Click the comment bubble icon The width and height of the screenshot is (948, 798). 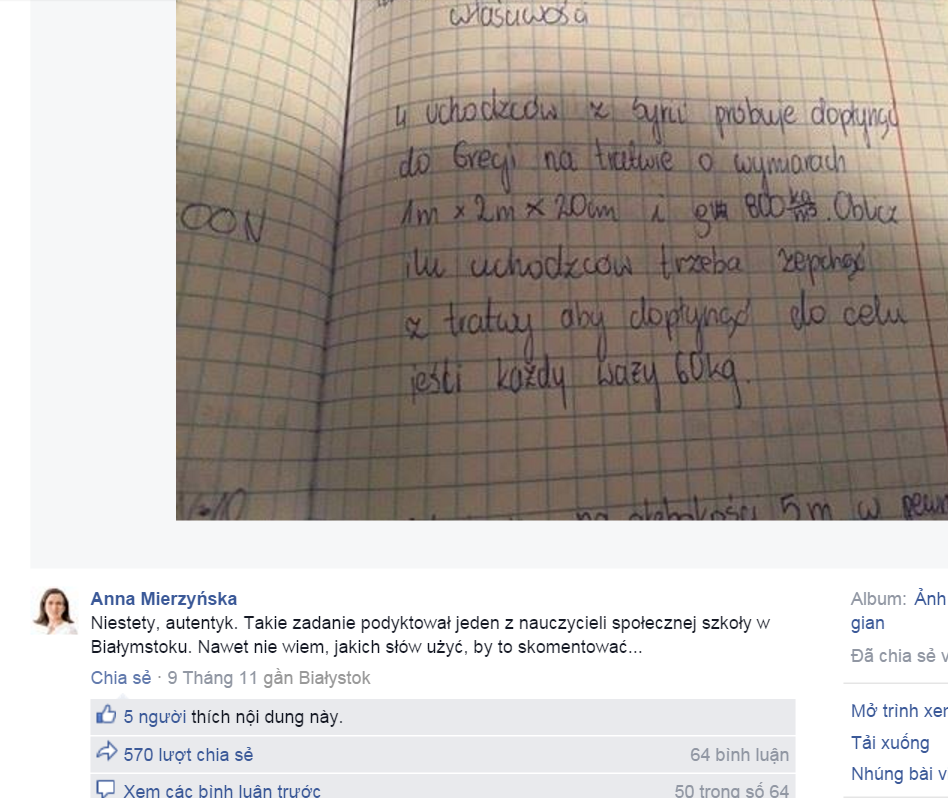click(106, 789)
